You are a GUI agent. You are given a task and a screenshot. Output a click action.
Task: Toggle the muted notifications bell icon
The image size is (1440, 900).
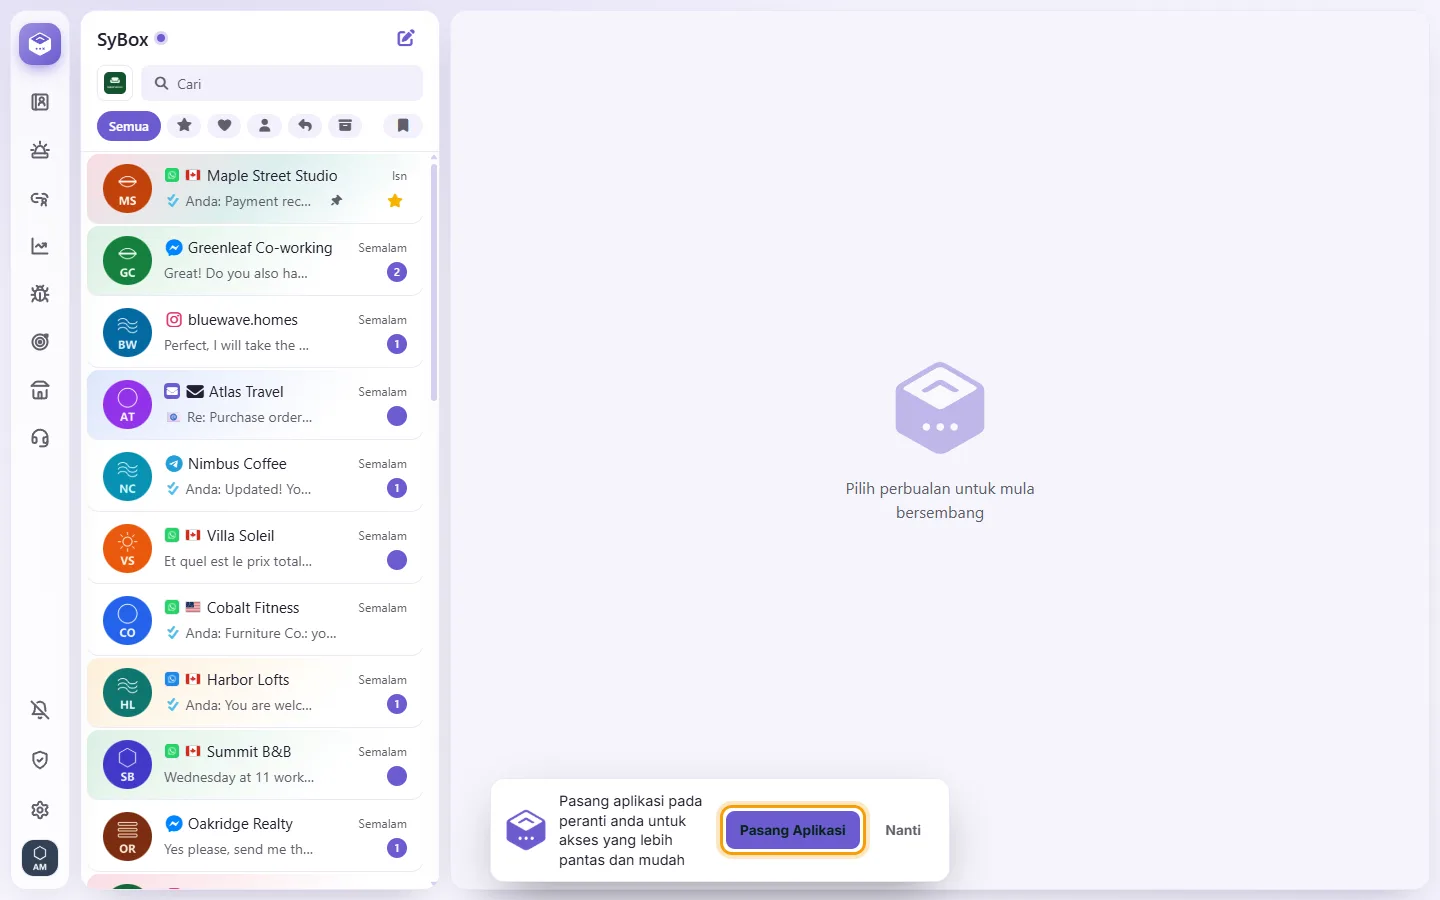tap(40, 710)
